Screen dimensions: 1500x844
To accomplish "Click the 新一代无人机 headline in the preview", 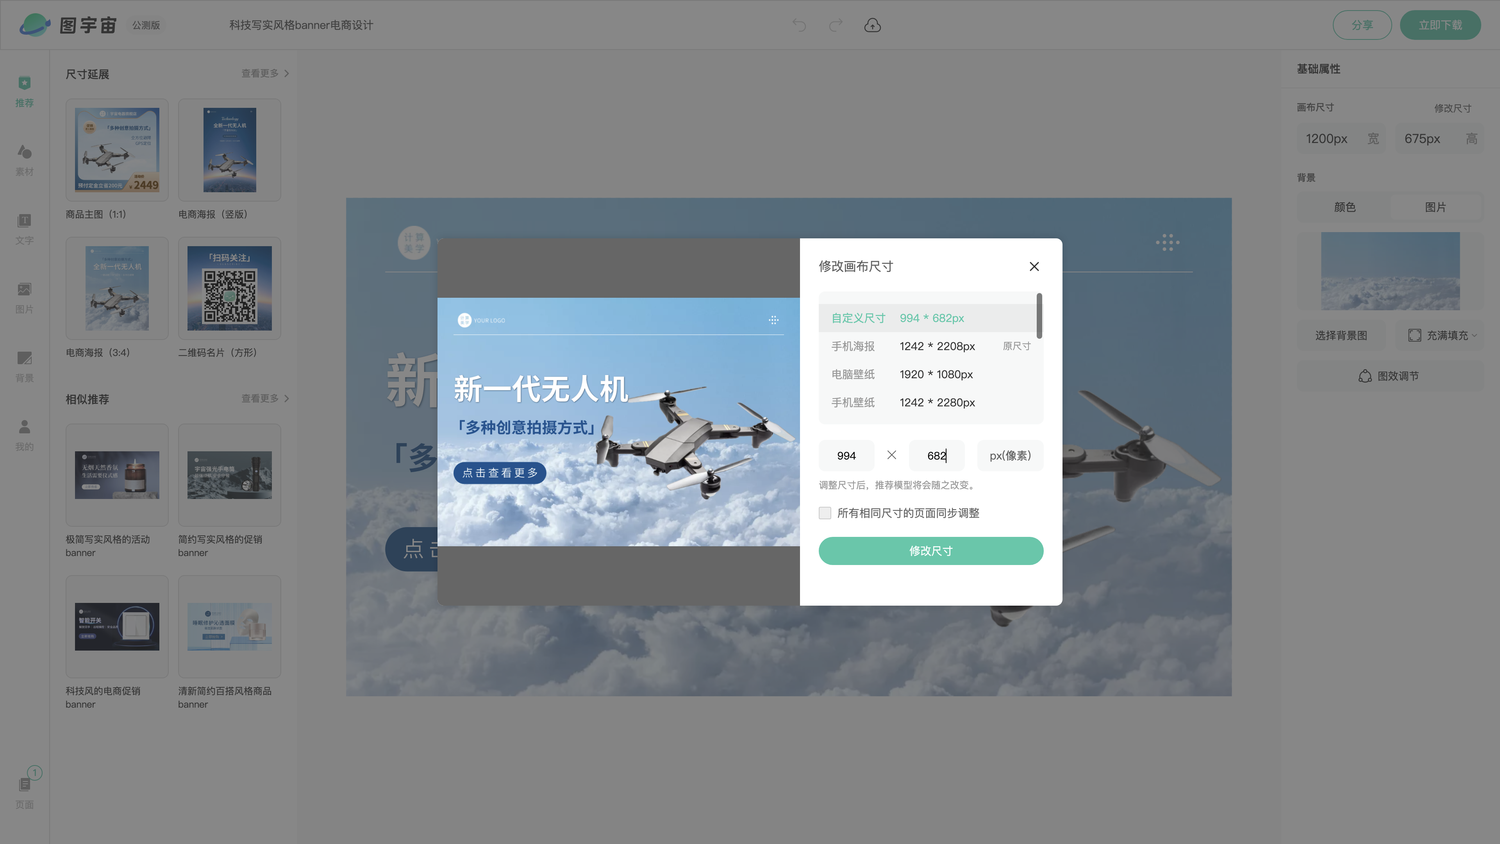I will point(541,389).
